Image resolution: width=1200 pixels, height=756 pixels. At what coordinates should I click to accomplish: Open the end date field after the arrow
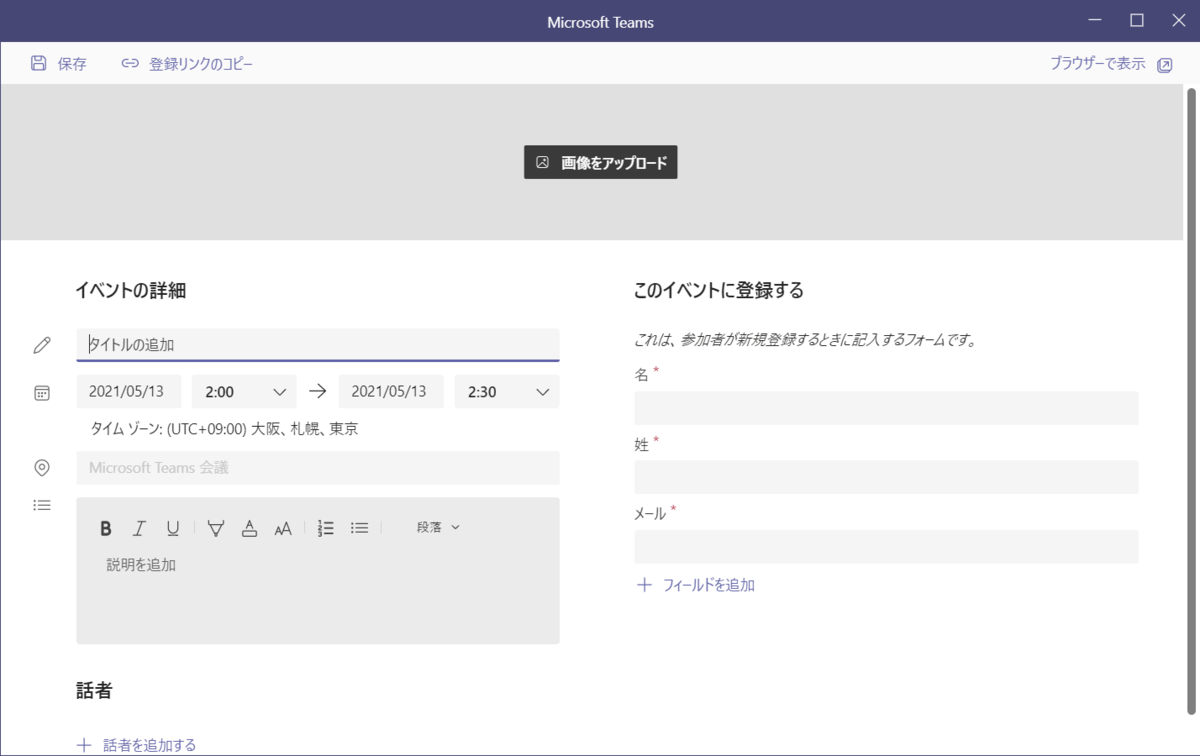pyautogui.click(x=391, y=392)
